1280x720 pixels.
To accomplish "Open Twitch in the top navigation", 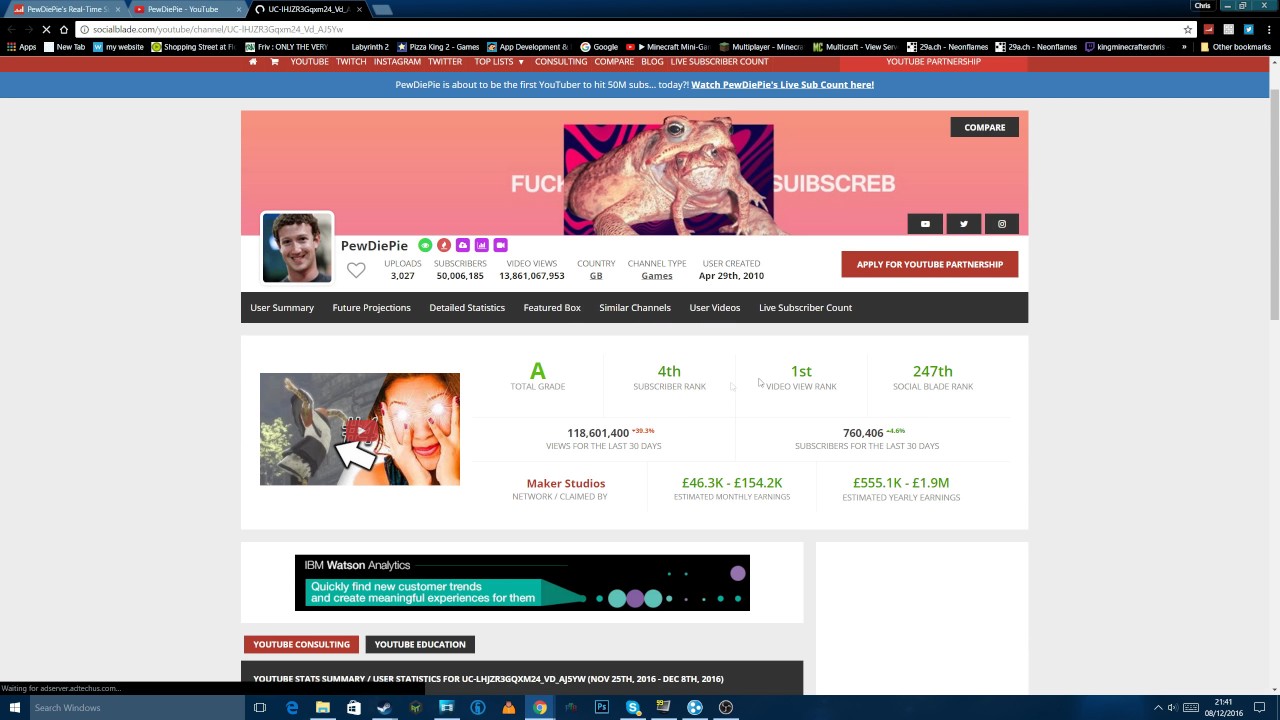I will tap(351, 62).
